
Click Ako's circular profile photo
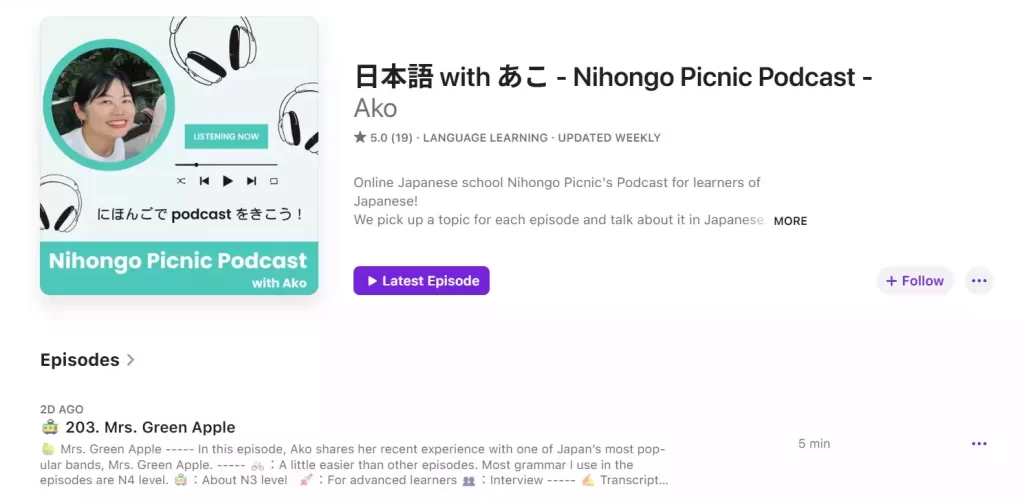[108, 104]
